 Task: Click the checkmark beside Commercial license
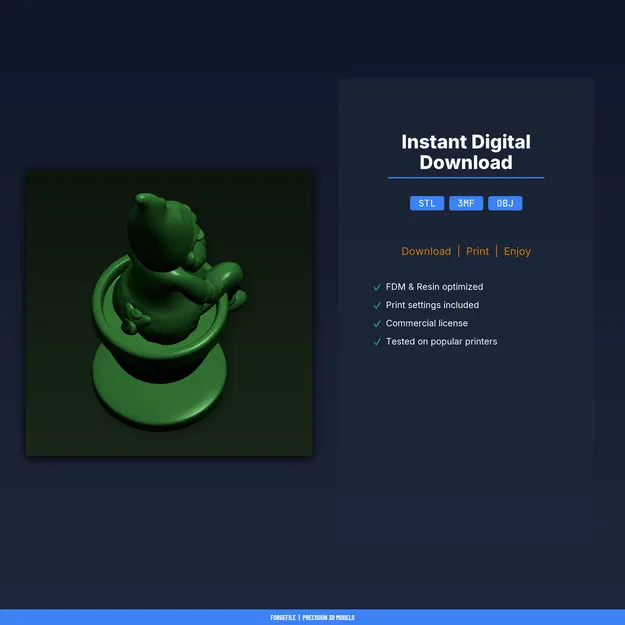[377, 324]
